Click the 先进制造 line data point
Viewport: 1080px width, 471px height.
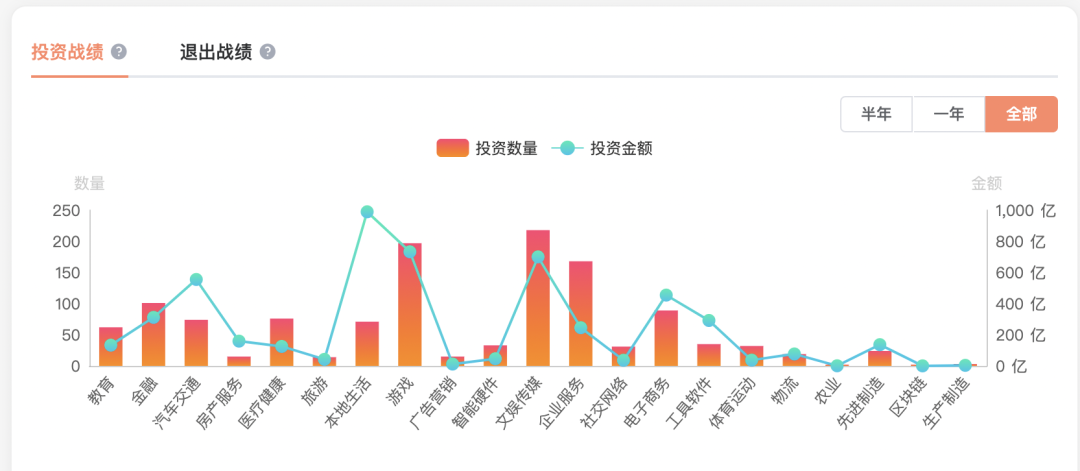(x=880, y=345)
